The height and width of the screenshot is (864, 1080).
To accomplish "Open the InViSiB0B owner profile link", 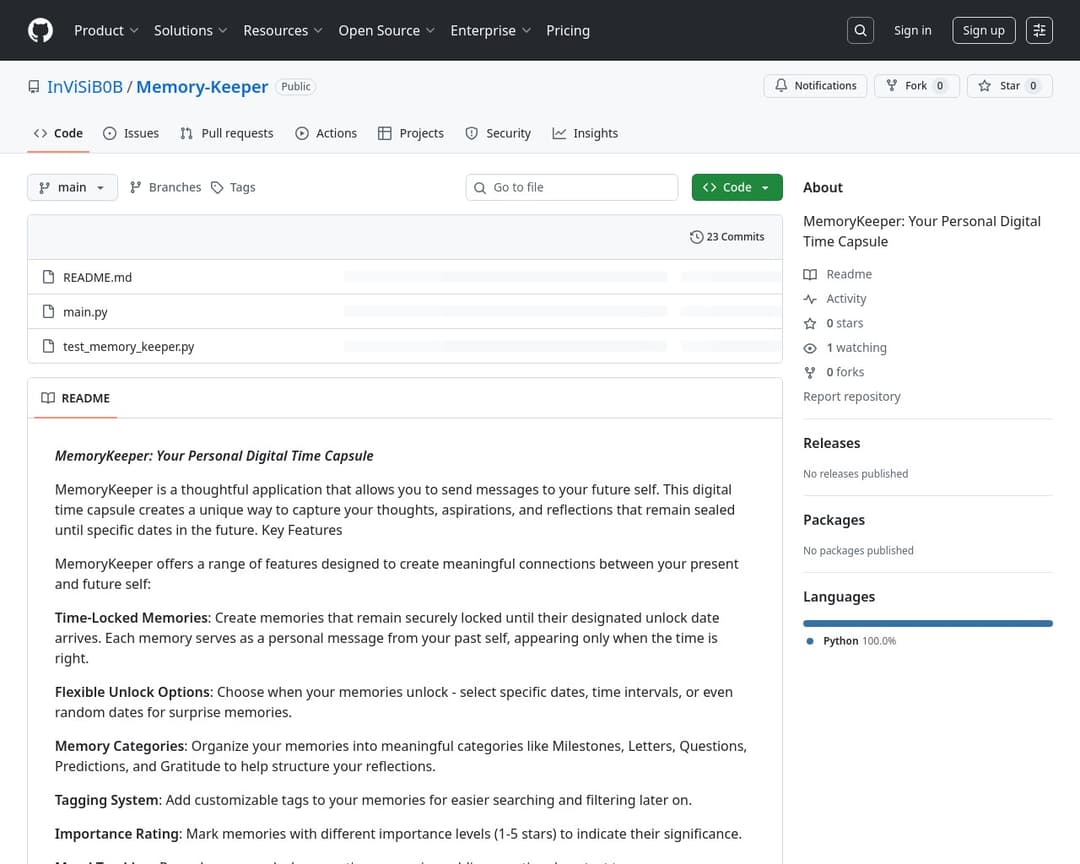I will (85, 87).
